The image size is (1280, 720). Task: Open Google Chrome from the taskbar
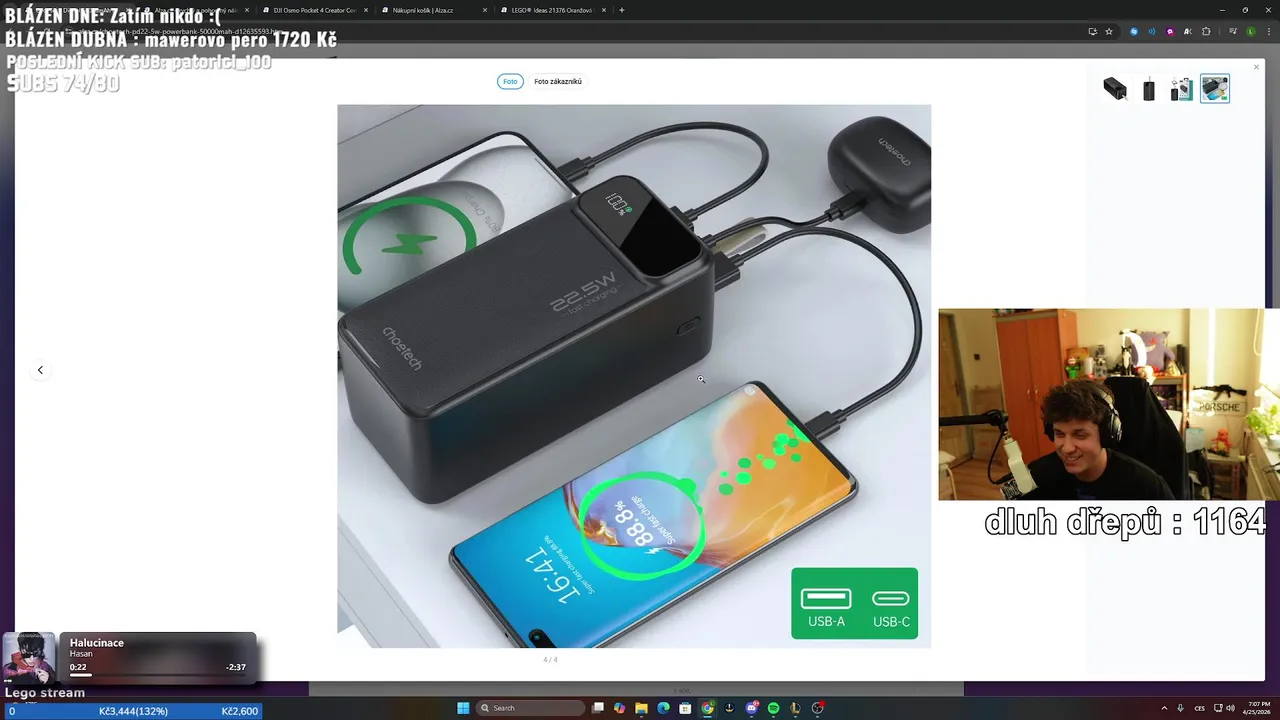(x=707, y=708)
